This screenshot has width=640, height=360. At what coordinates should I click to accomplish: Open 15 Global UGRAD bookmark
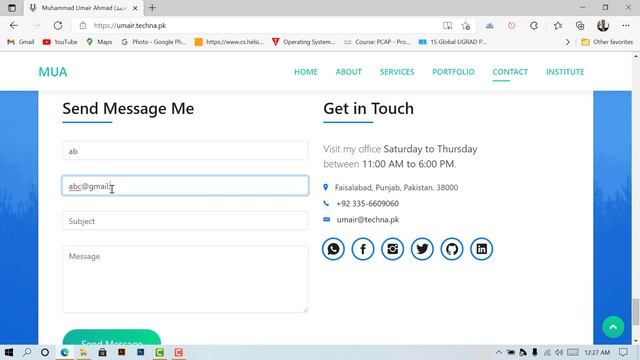(453, 42)
